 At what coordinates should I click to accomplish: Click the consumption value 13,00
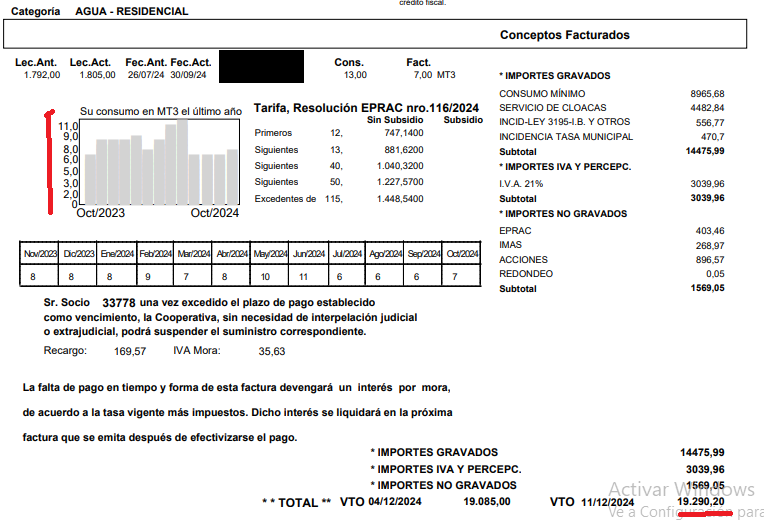click(355, 75)
